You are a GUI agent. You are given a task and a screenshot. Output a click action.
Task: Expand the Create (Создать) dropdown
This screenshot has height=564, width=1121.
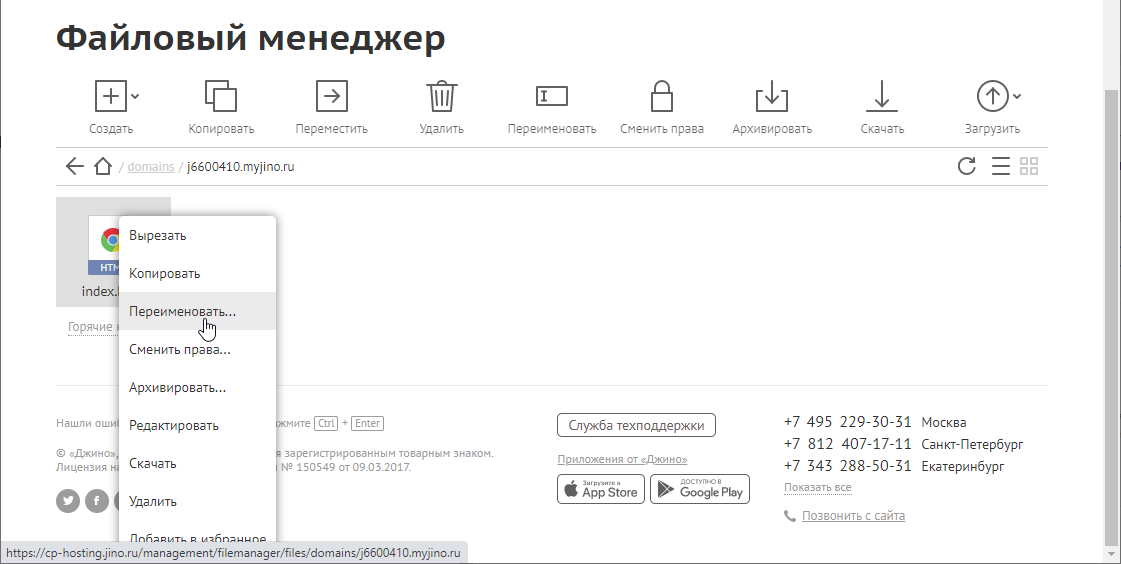pos(135,97)
